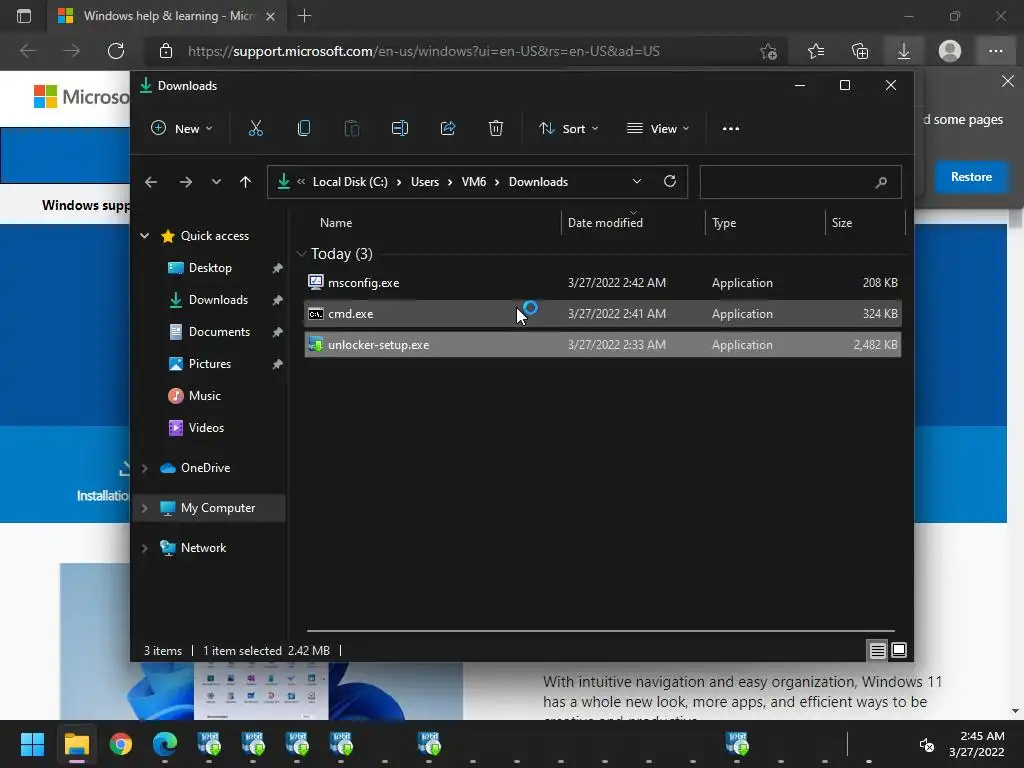Image resolution: width=1024 pixels, height=768 pixels.
Task: Open the Sort dropdown
Action: (x=568, y=129)
